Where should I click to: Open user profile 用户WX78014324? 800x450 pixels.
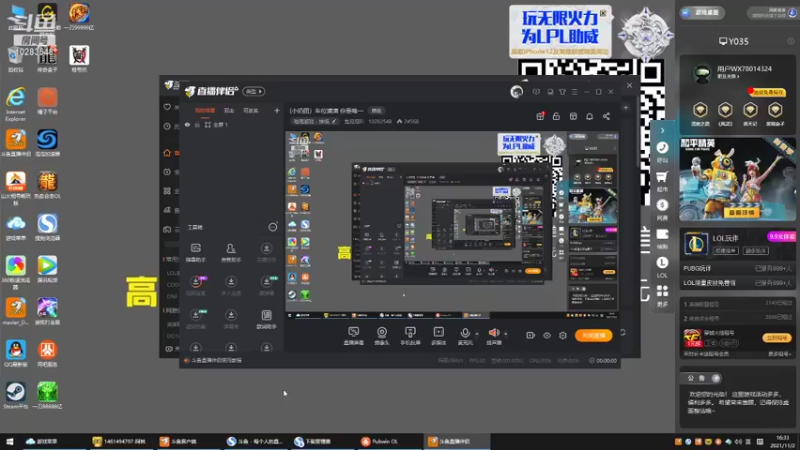[x=744, y=69]
